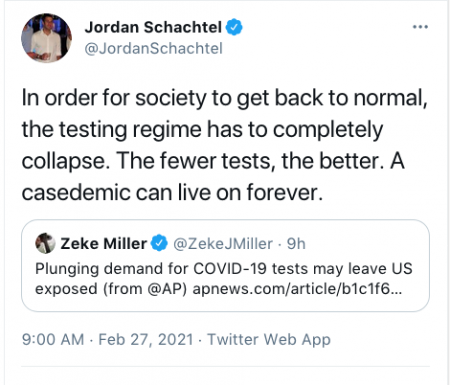Viewport: 450px width, 385px height.
Task: Click the 9:00 AM timestamp
Action: [53, 339]
